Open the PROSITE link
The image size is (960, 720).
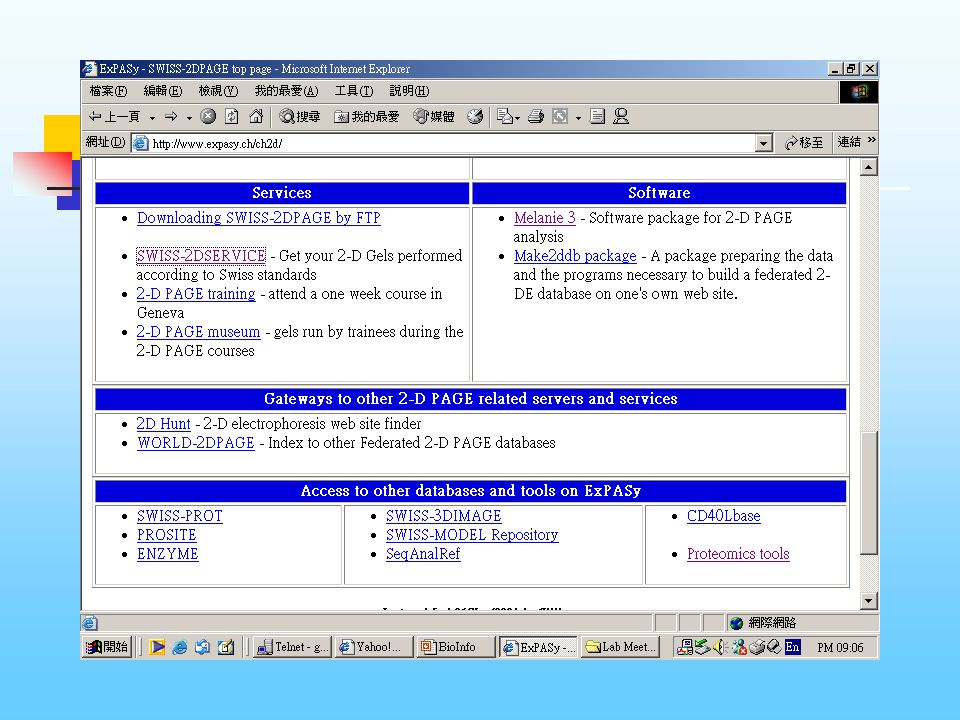167,535
